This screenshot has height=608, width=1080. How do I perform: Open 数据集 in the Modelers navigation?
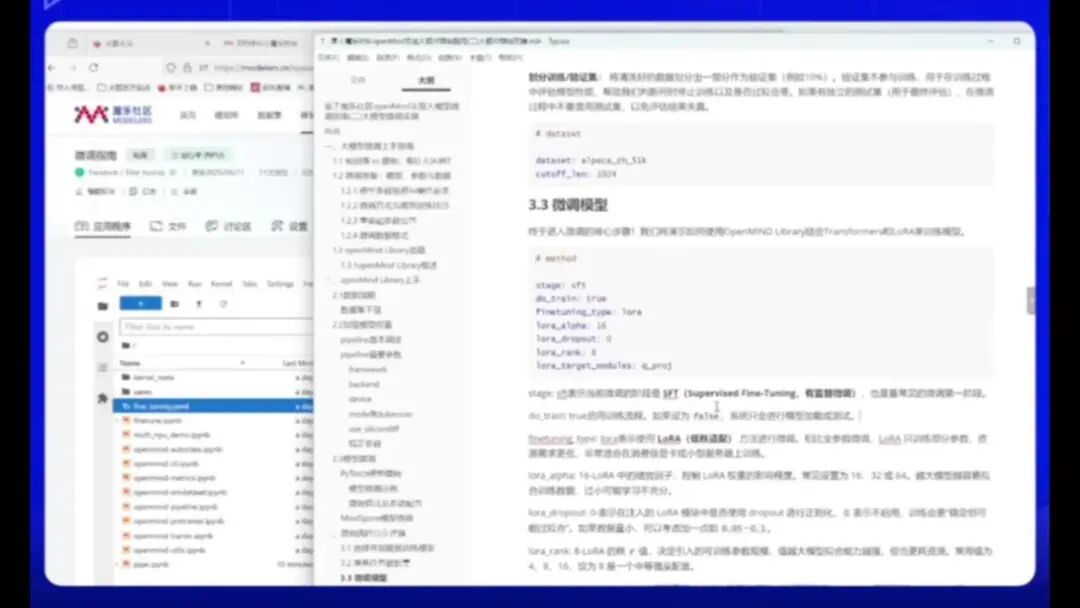point(269,115)
